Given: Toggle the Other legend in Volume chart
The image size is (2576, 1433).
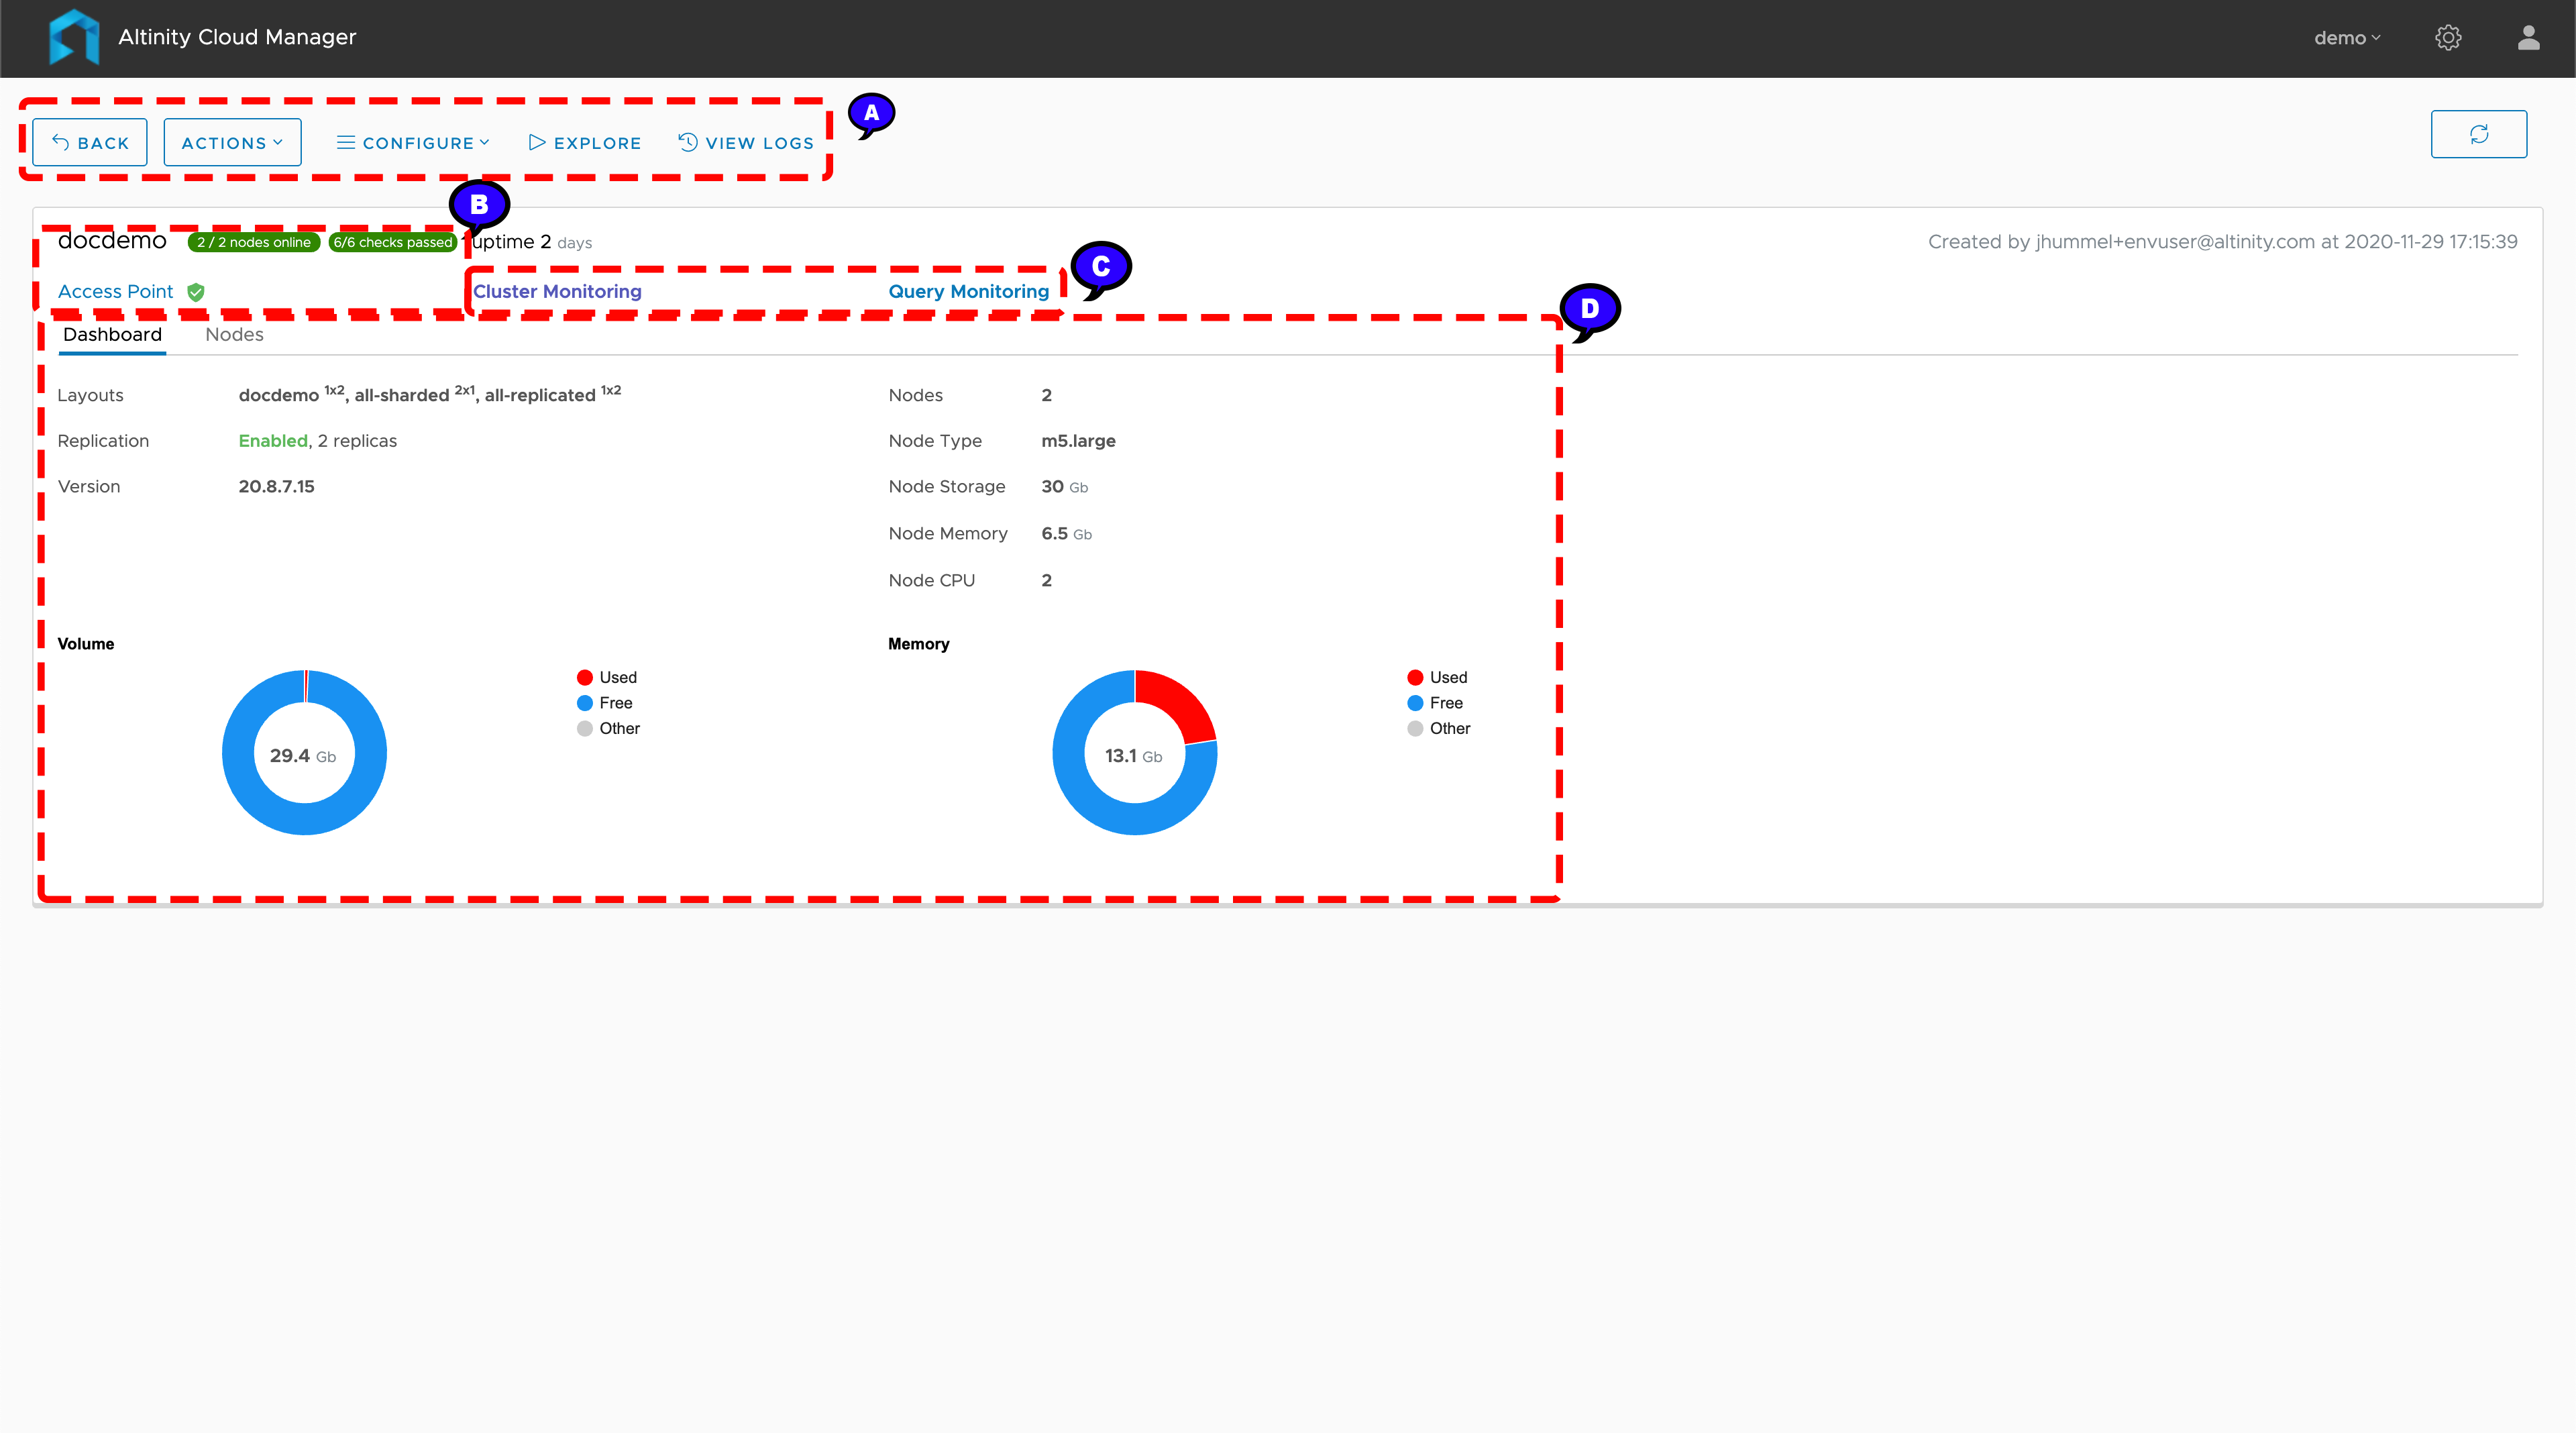Looking at the screenshot, I should click(608, 728).
